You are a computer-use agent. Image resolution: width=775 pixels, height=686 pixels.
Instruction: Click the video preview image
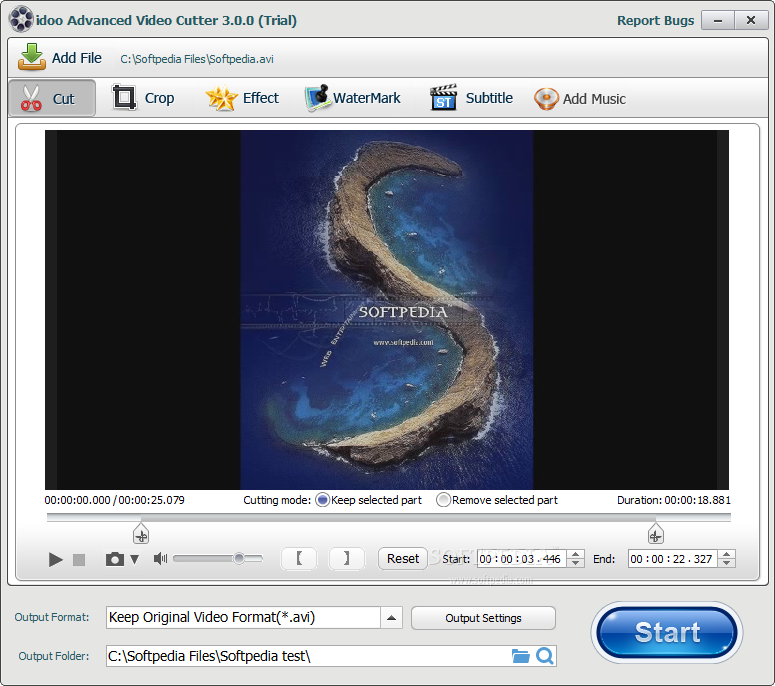(x=387, y=310)
